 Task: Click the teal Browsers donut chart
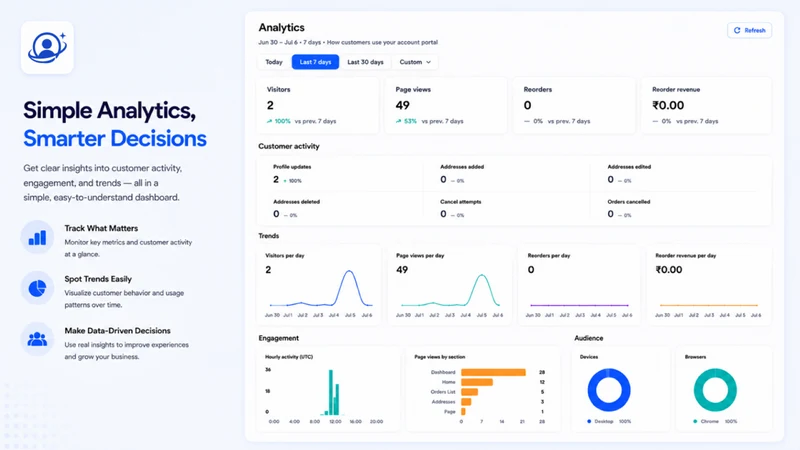pos(715,390)
